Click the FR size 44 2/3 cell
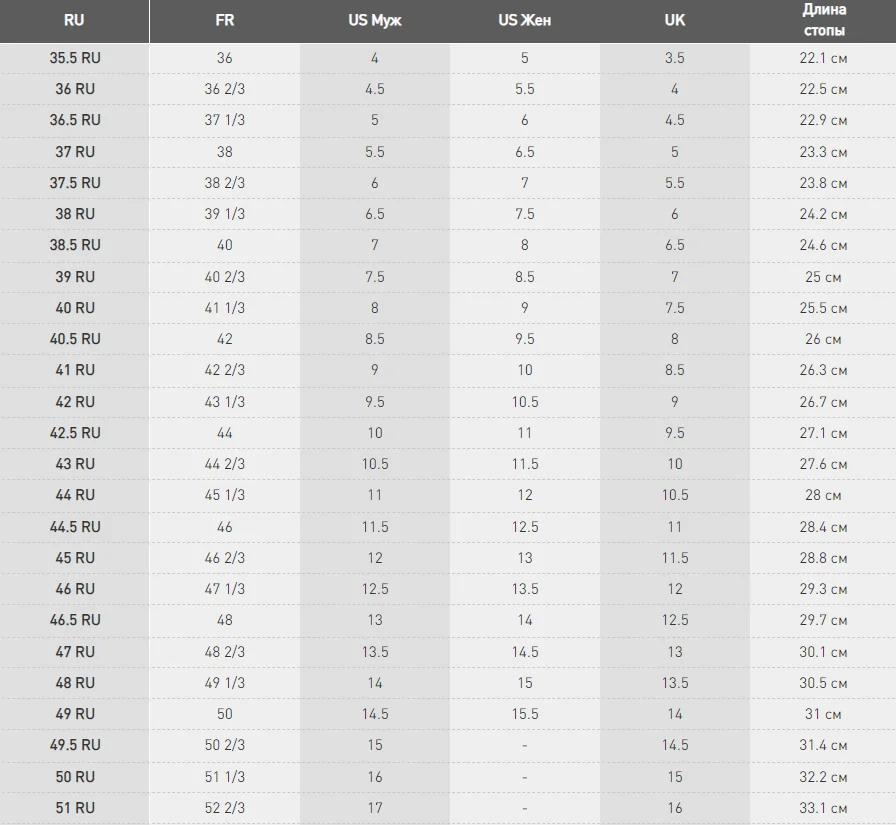 point(225,464)
